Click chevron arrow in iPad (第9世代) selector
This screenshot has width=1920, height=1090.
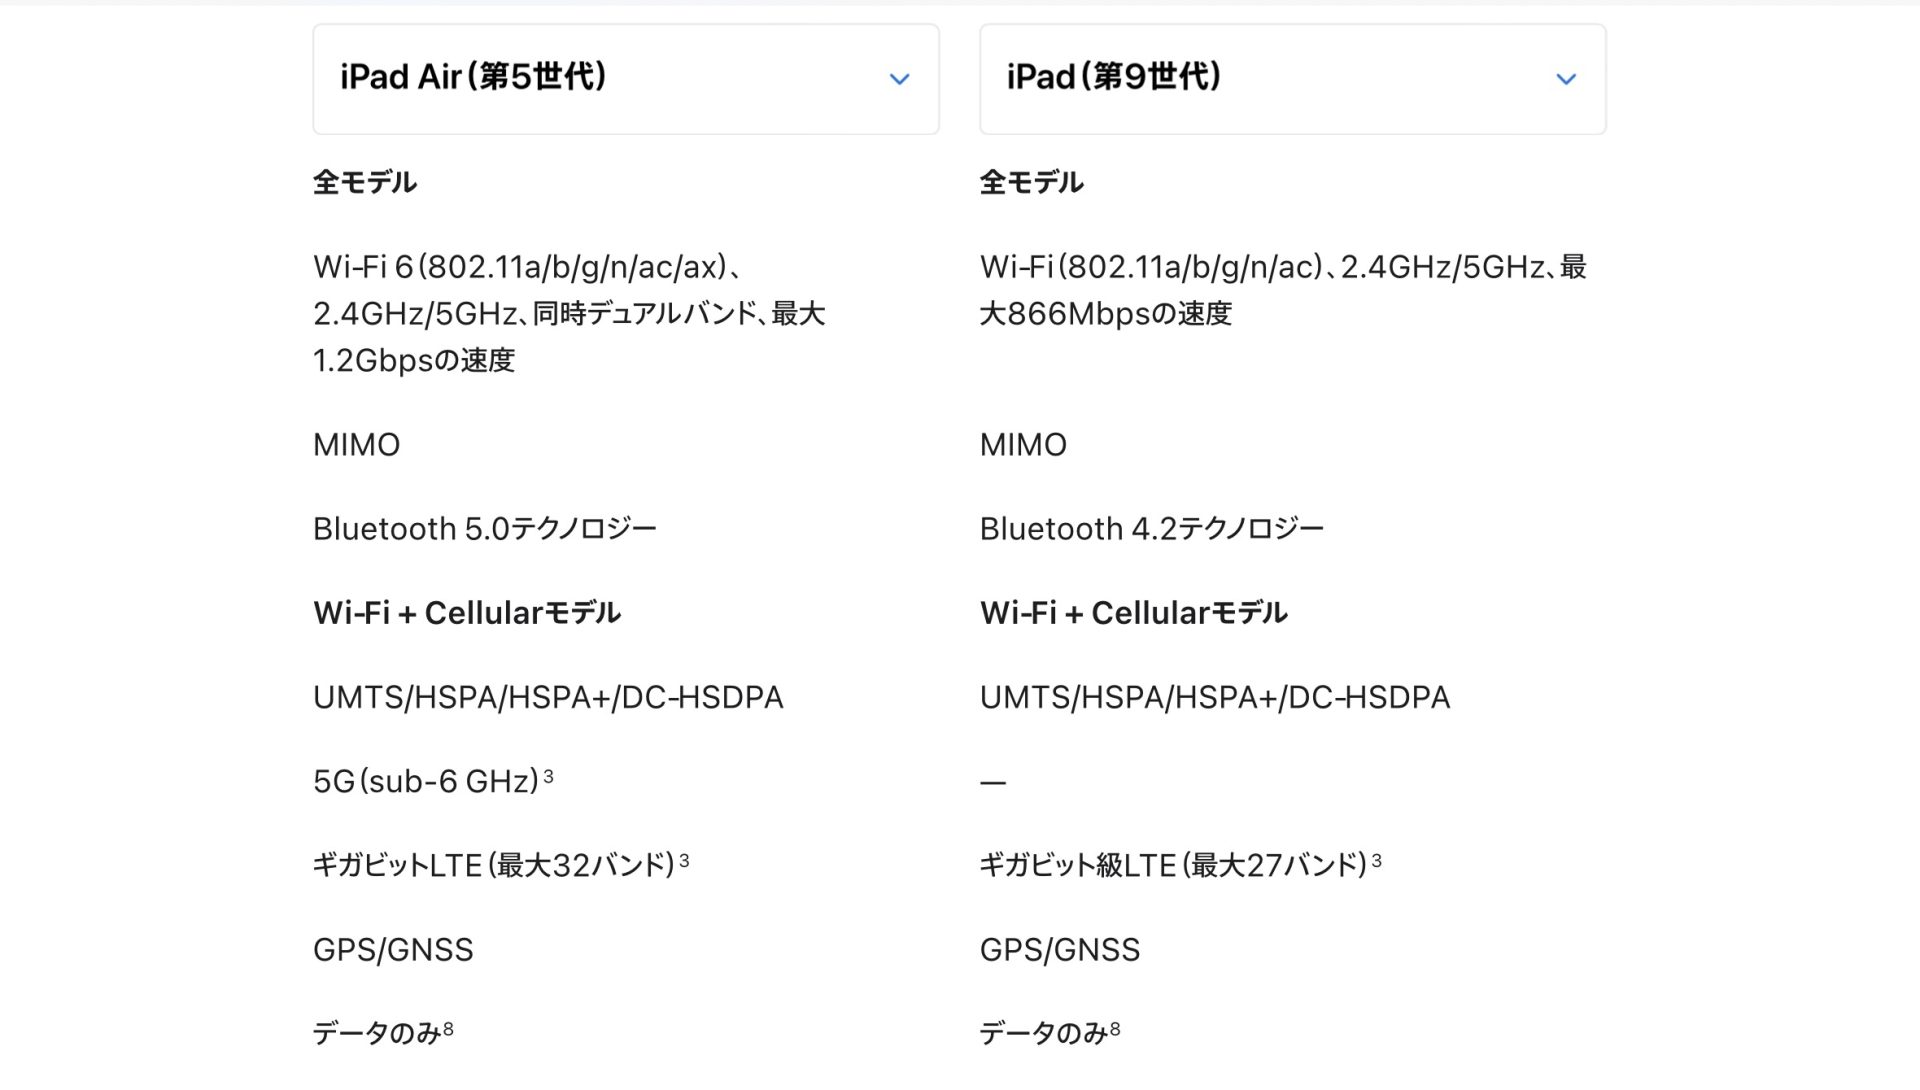point(1566,79)
